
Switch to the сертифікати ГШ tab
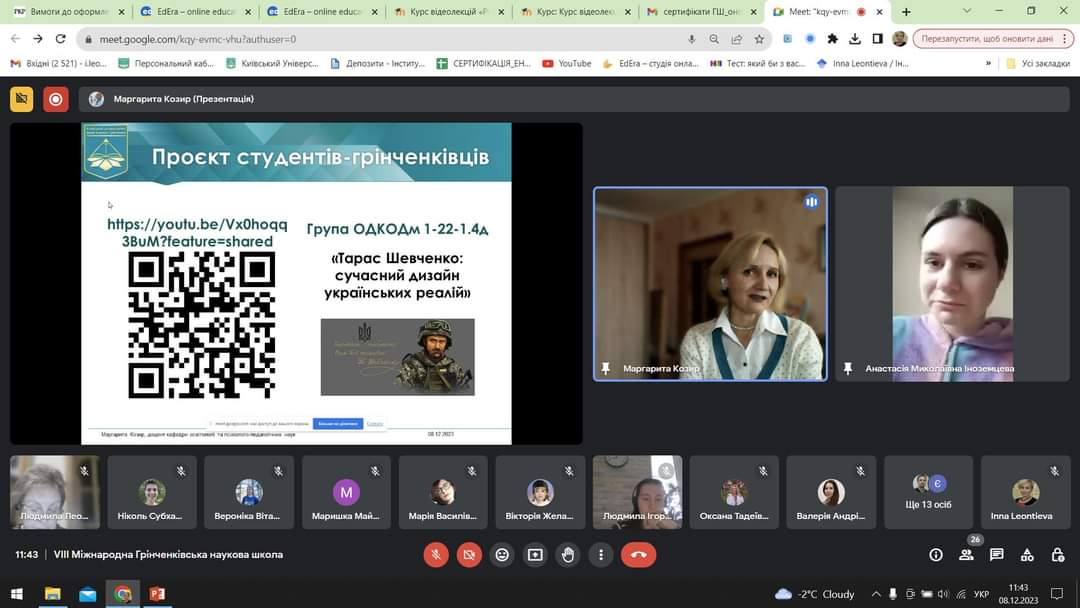[x=702, y=12]
